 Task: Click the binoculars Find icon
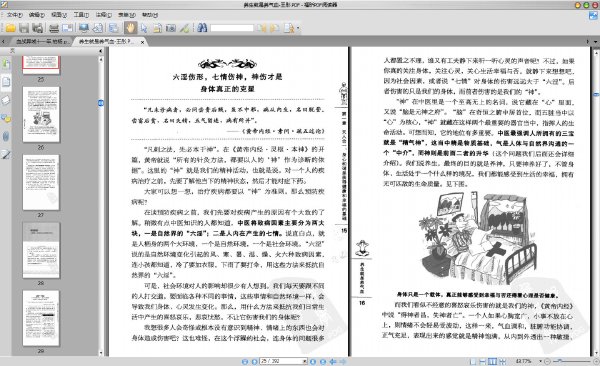tap(202, 28)
